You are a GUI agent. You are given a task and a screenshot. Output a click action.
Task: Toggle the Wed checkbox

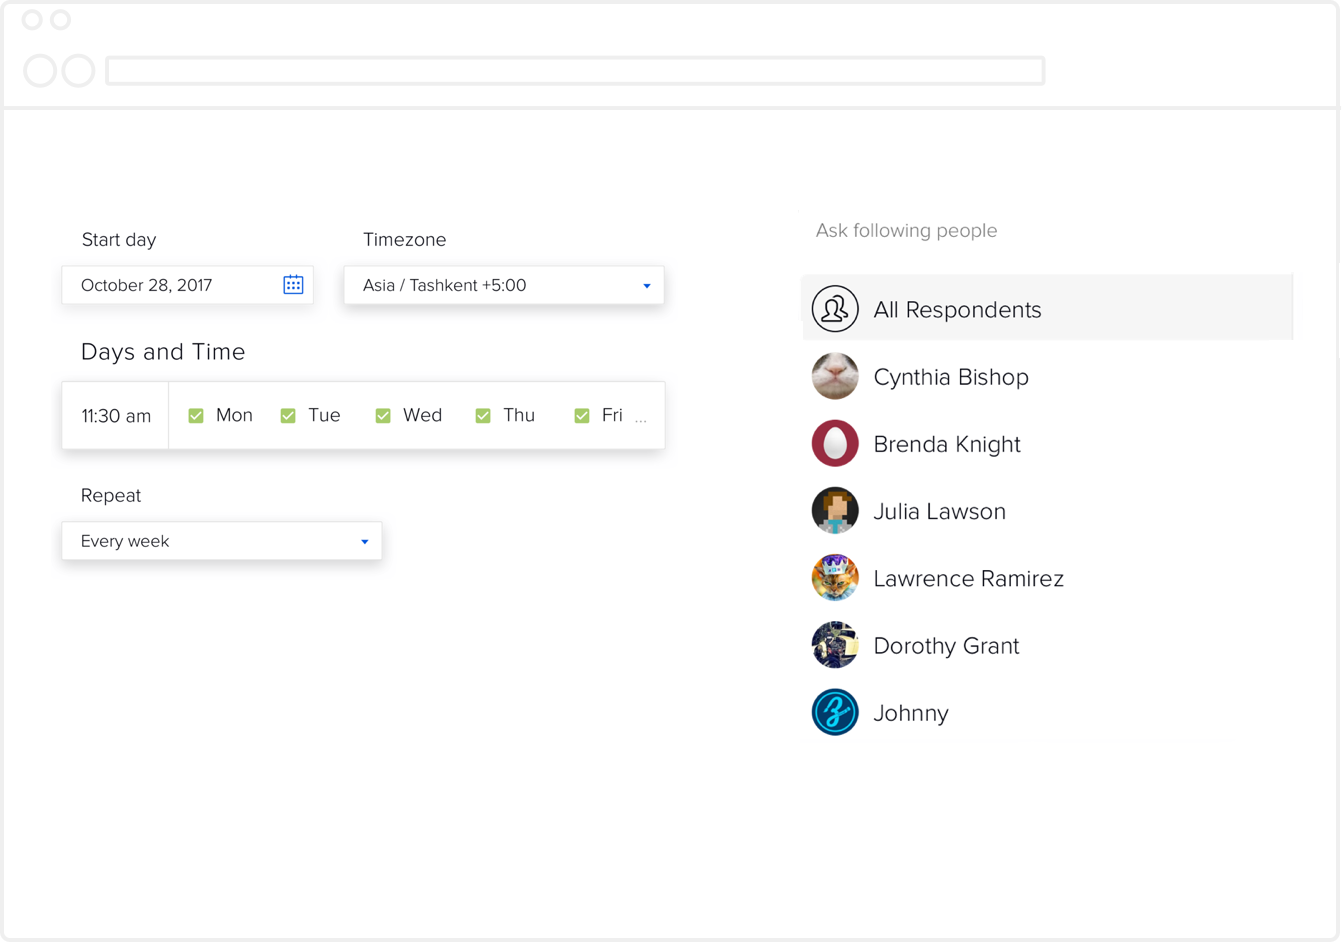[x=383, y=415]
